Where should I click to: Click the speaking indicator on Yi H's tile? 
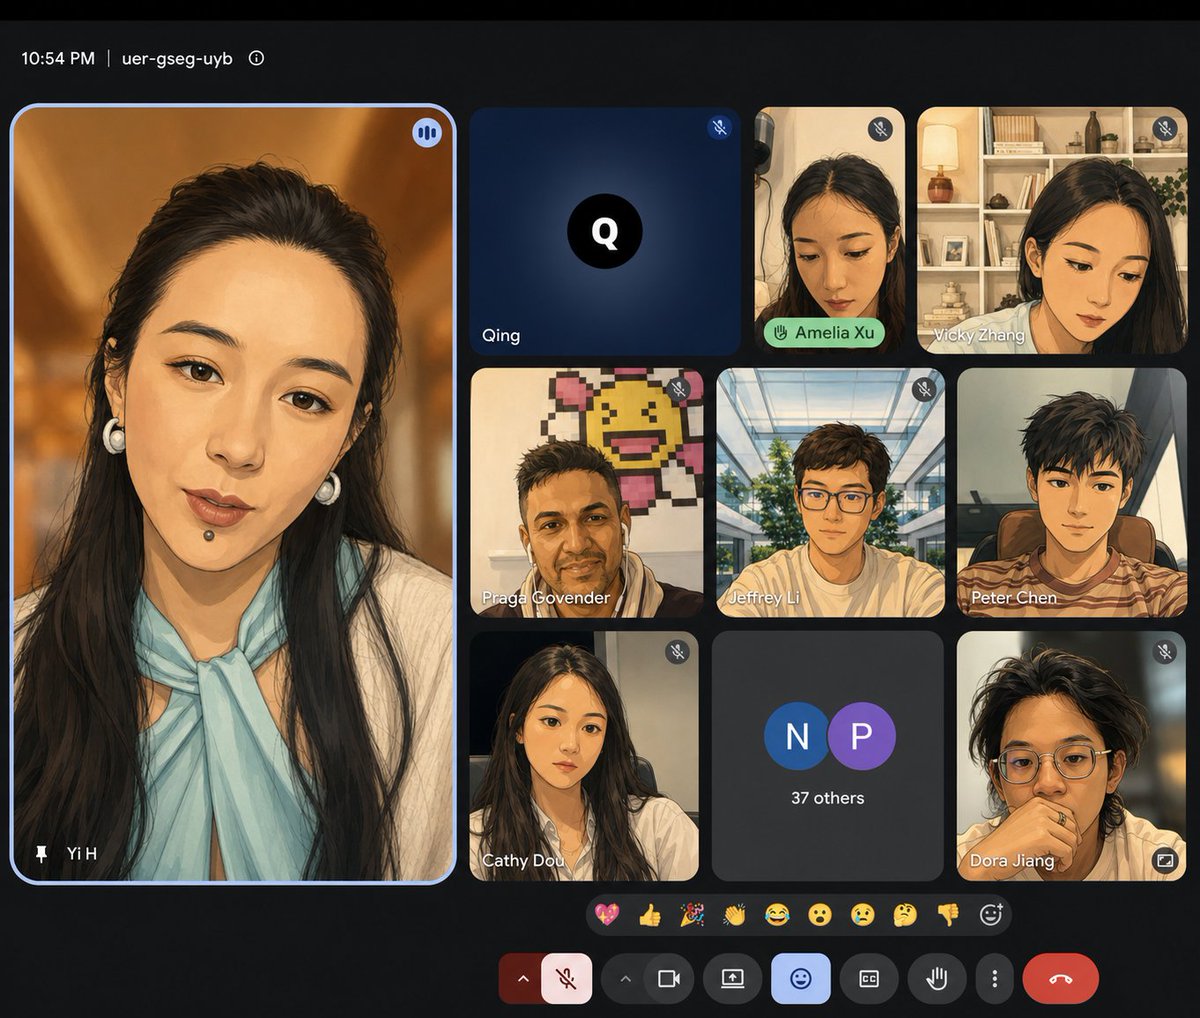[427, 133]
